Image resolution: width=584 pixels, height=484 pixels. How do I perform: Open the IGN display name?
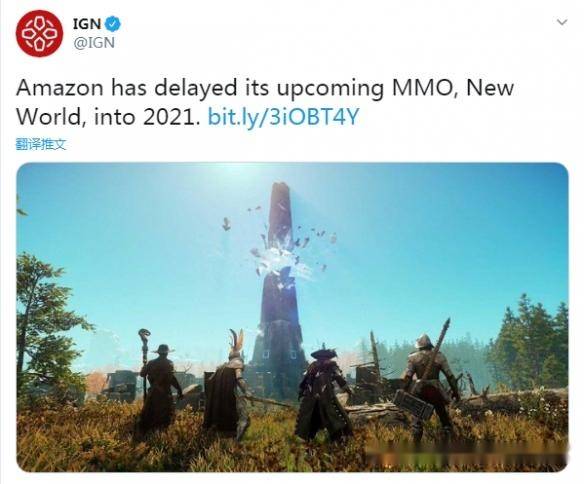[87, 24]
